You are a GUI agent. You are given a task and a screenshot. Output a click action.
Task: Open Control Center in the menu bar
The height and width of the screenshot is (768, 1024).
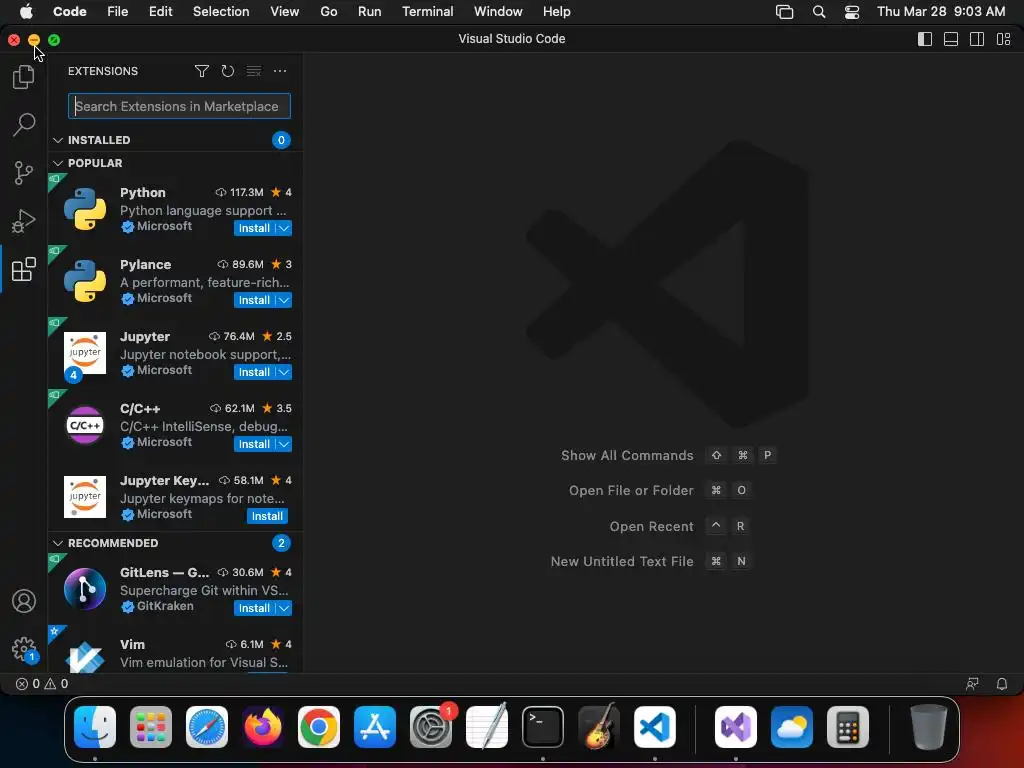coord(852,12)
